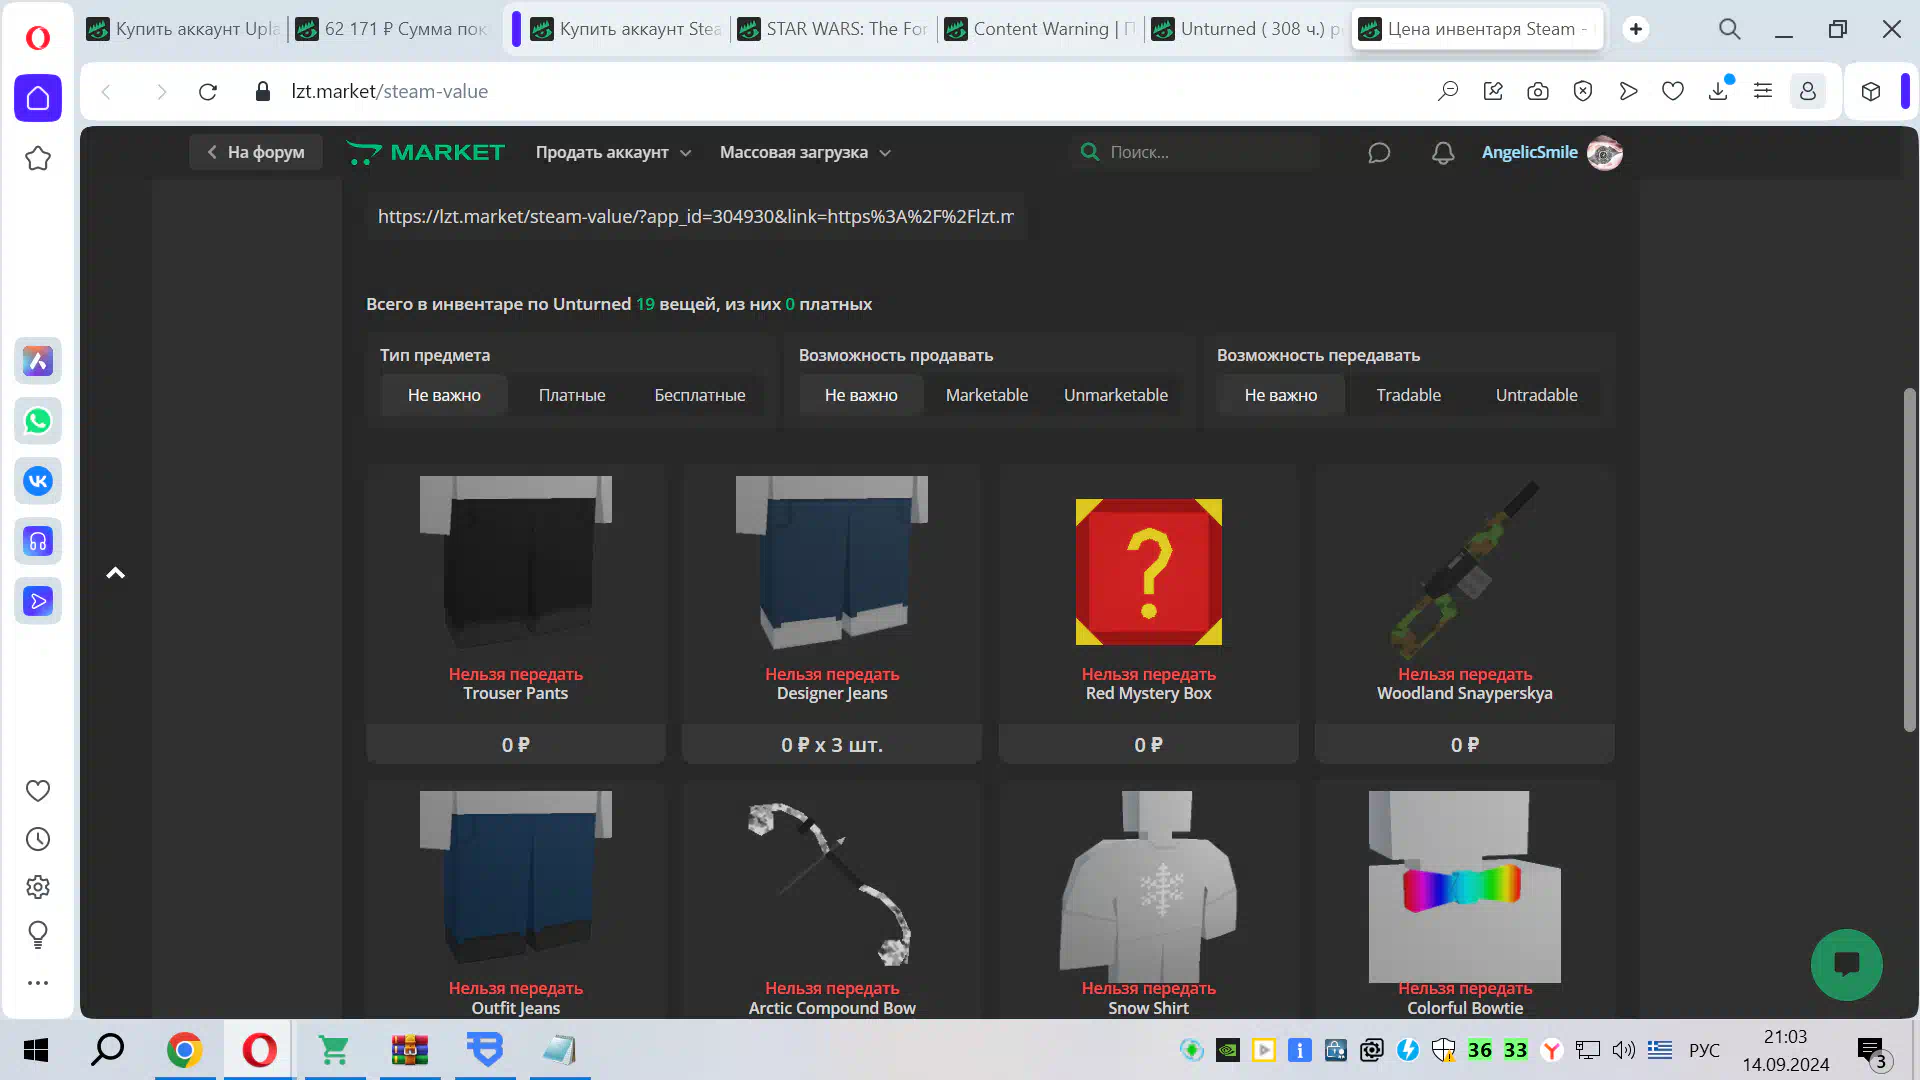
Task: Select Бесплатные item type filter
Action: [x=700, y=395]
